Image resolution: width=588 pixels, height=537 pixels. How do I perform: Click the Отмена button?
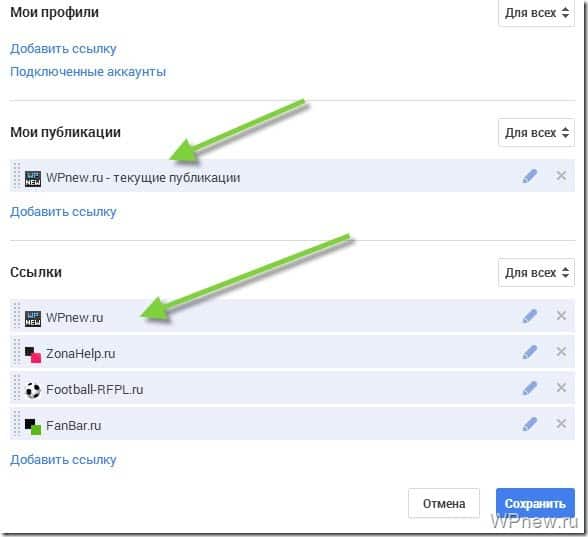(444, 503)
